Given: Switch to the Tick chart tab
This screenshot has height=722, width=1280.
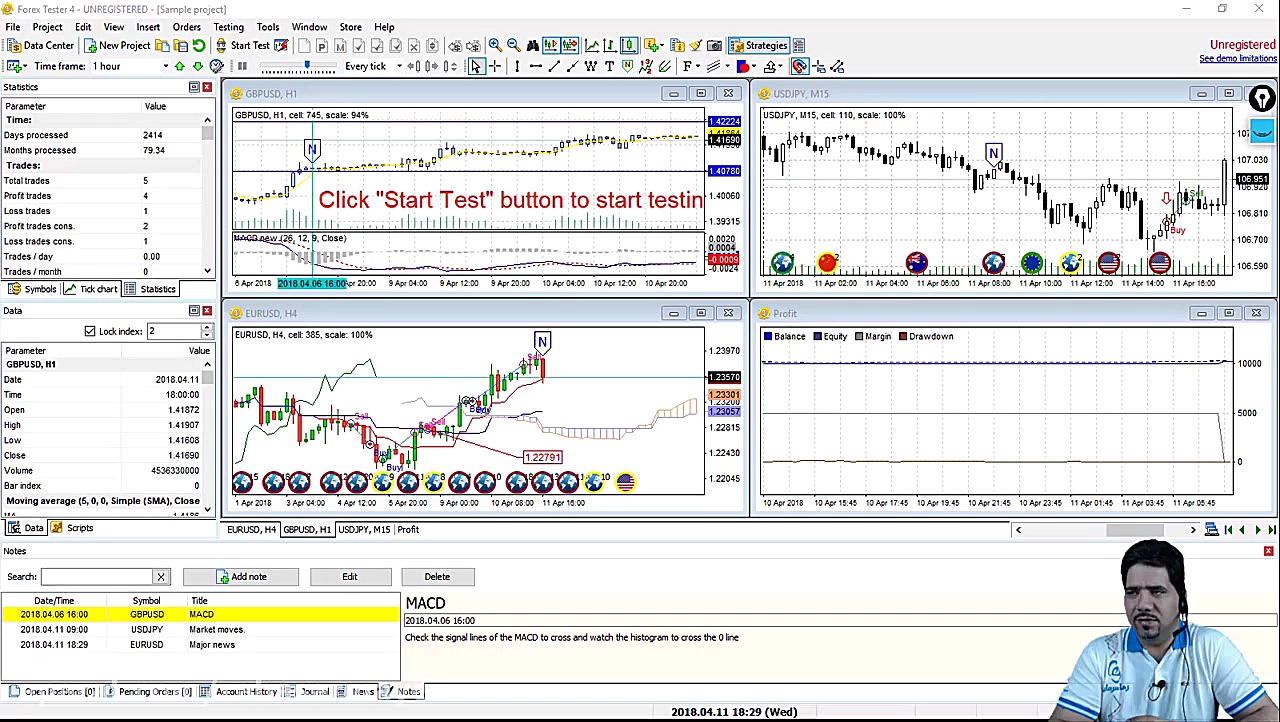Looking at the screenshot, I should click(x=91, y=289).
